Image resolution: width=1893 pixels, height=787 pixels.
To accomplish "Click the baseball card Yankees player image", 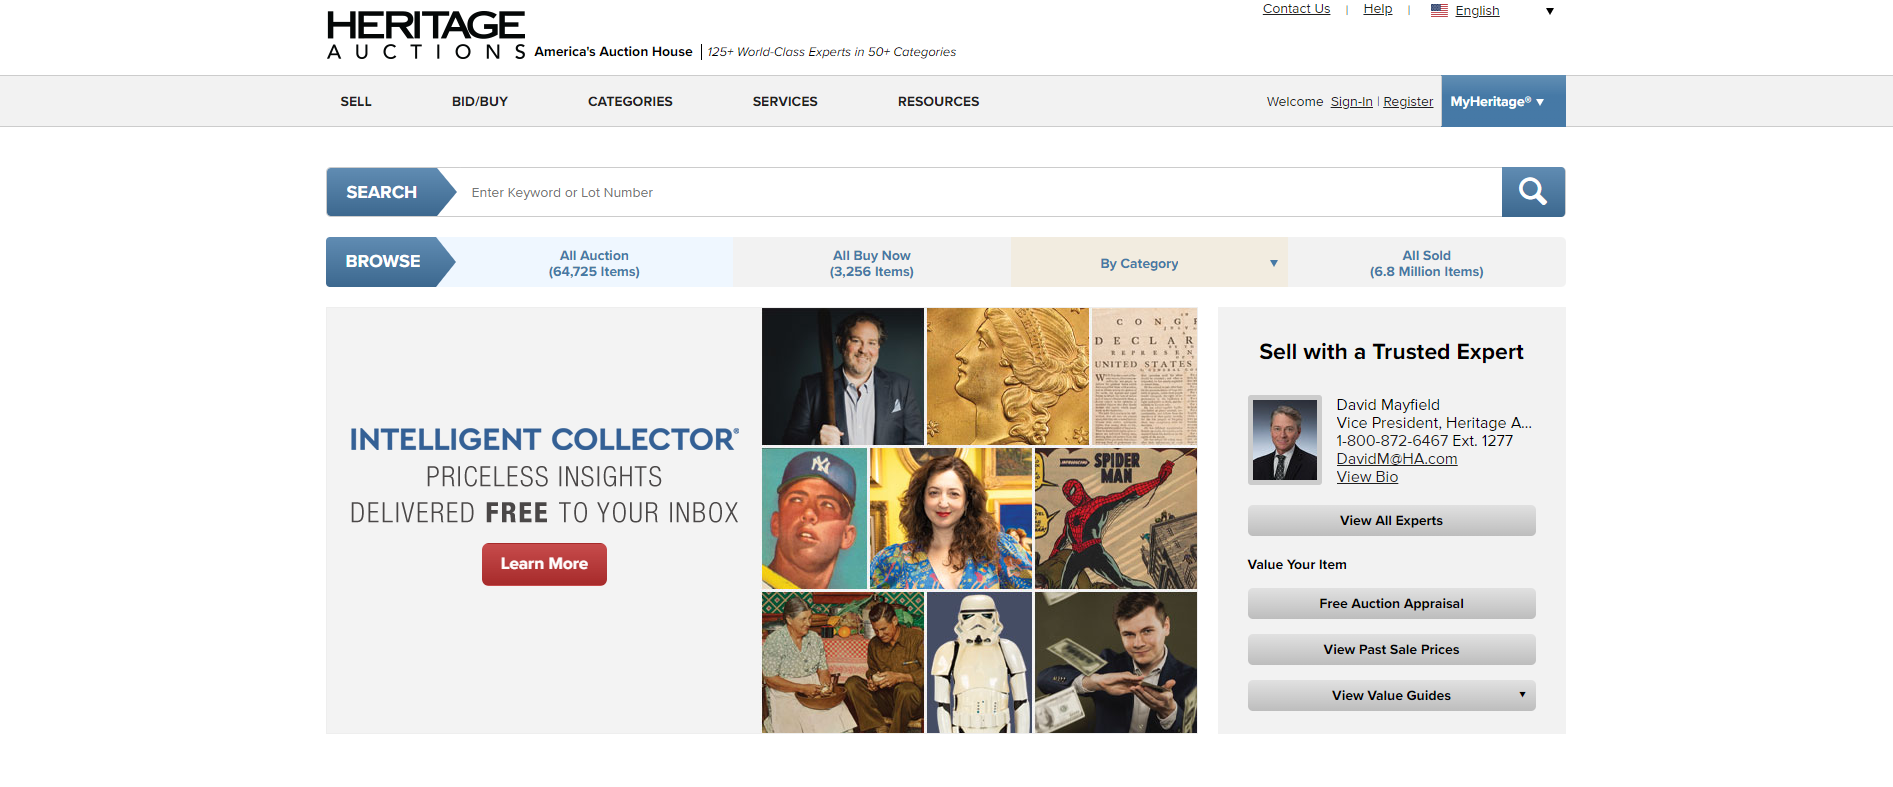I will [x=814, y=518].
